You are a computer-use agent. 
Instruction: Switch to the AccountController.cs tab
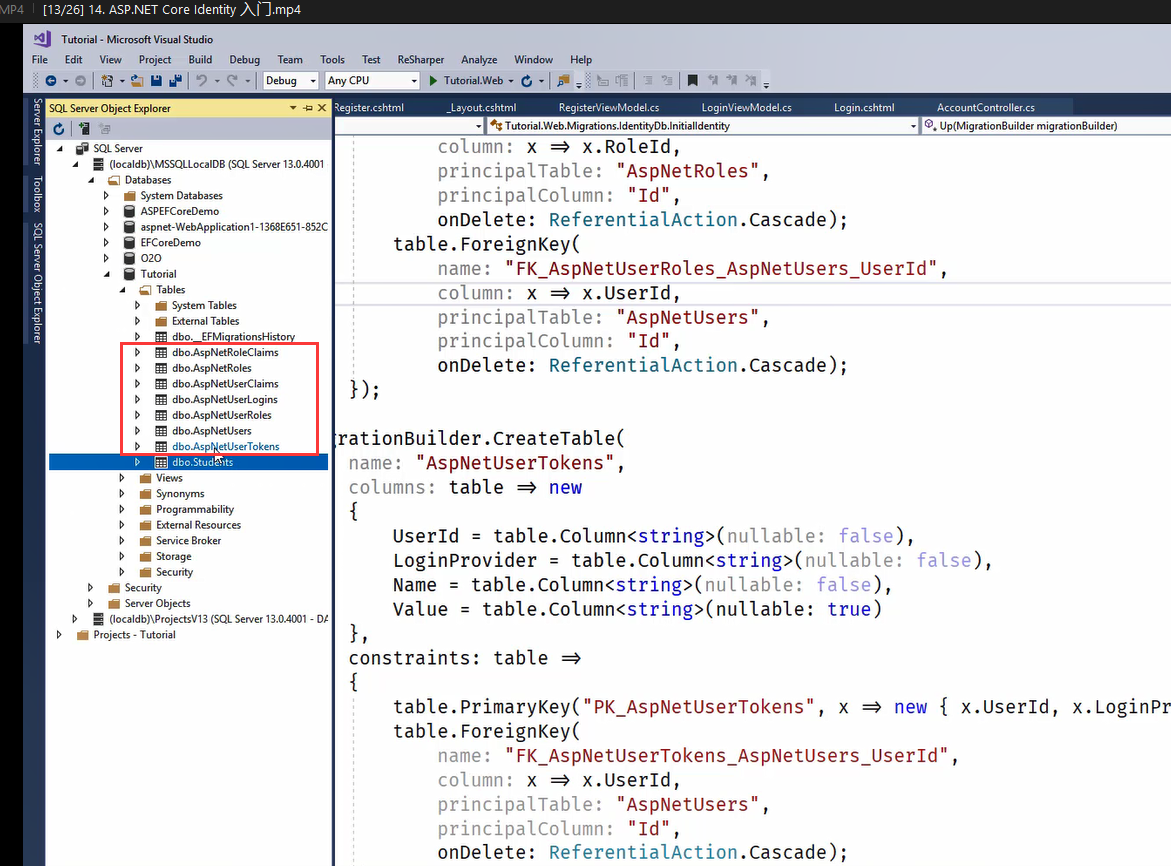pyautogui.click(x=985, y=107)
